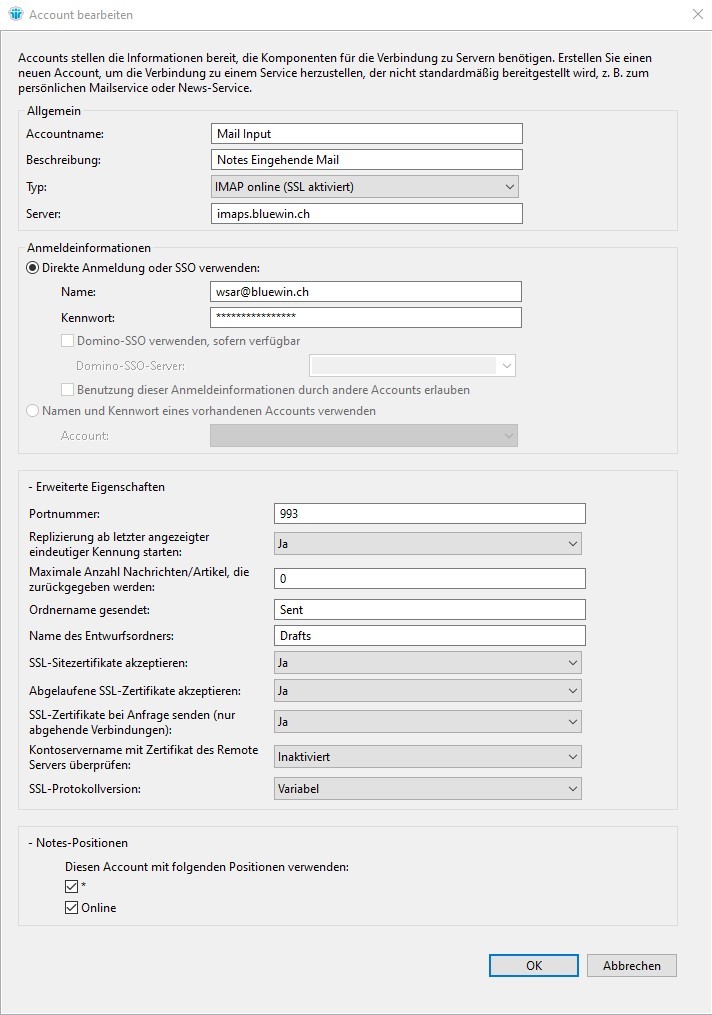Uncheck the Online position checkbox
The width and height of the screenshot is (712, 1015).
click(71, 908)
